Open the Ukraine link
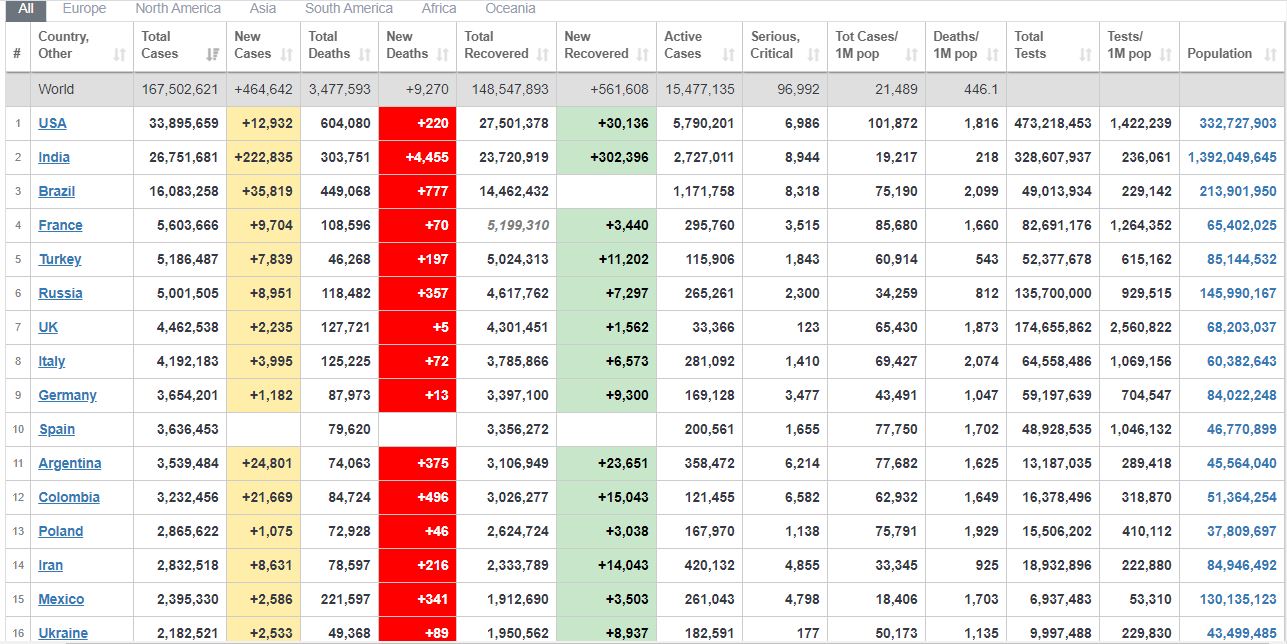This screenshot has height=644, width=1287. (63, 633)
